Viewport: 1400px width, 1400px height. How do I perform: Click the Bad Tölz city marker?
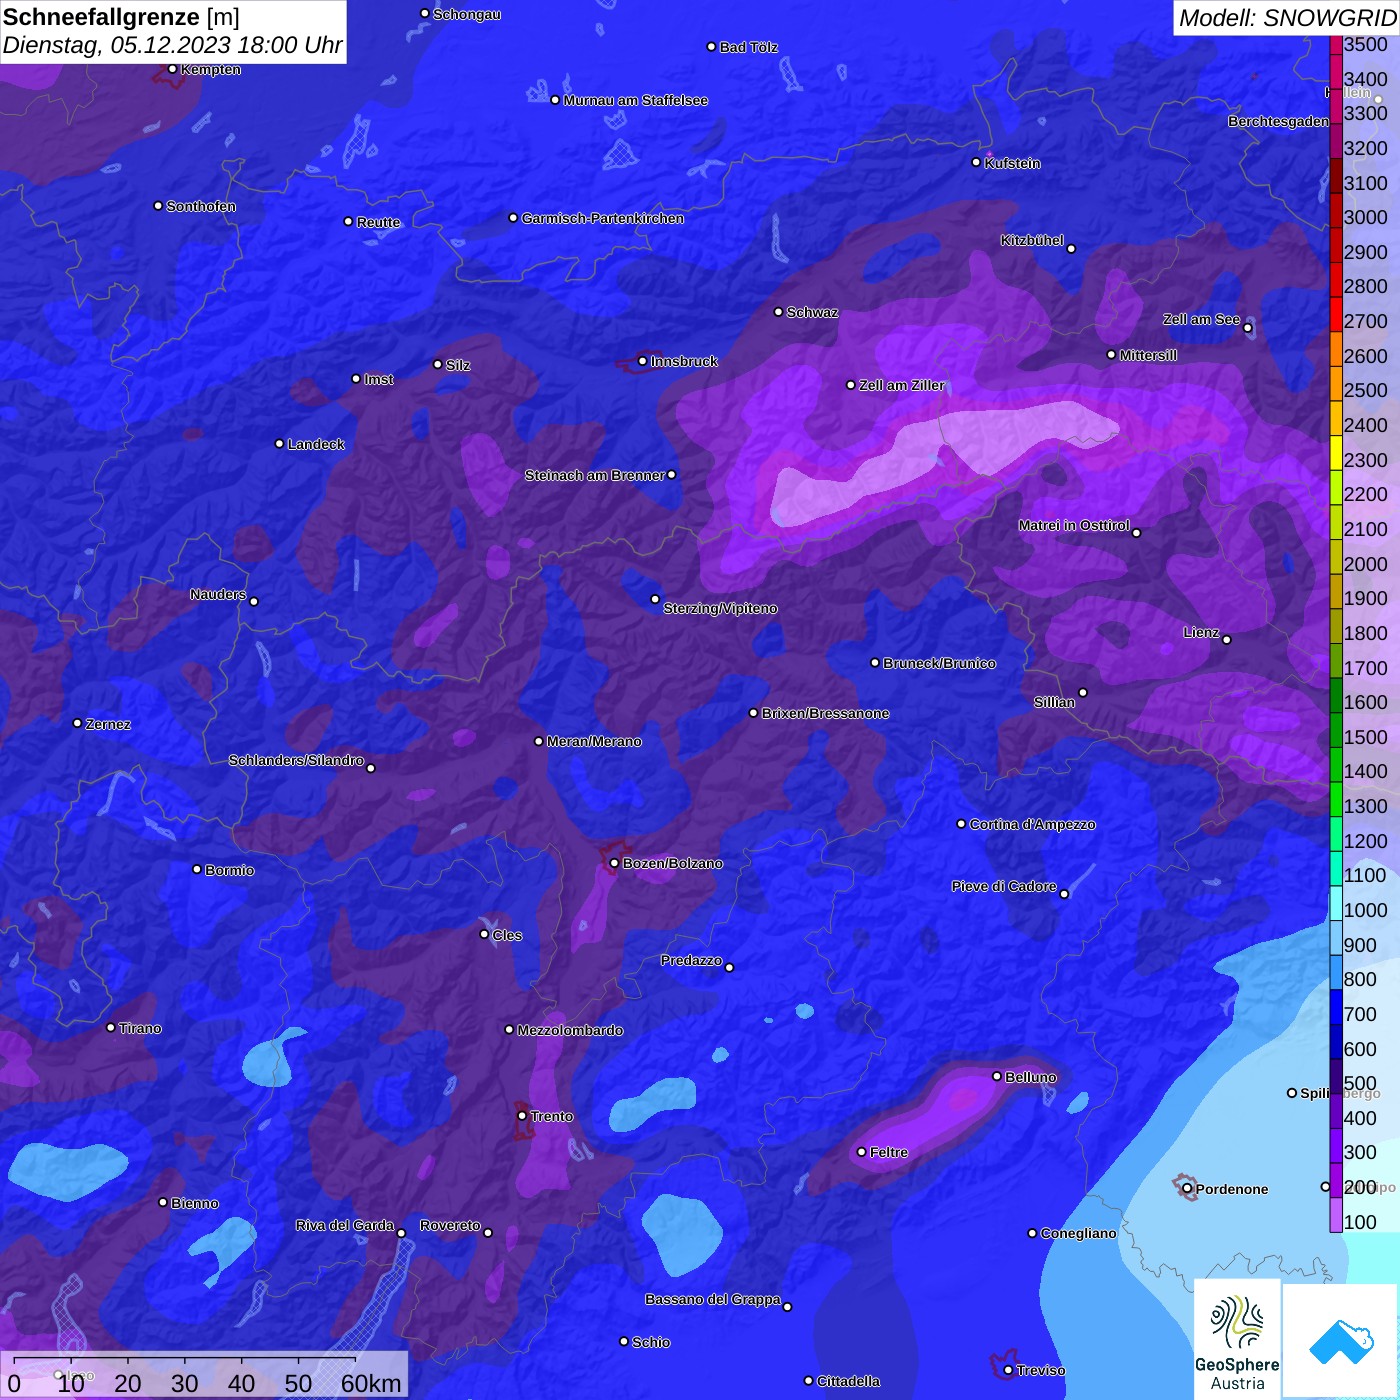tap(711, 47)
